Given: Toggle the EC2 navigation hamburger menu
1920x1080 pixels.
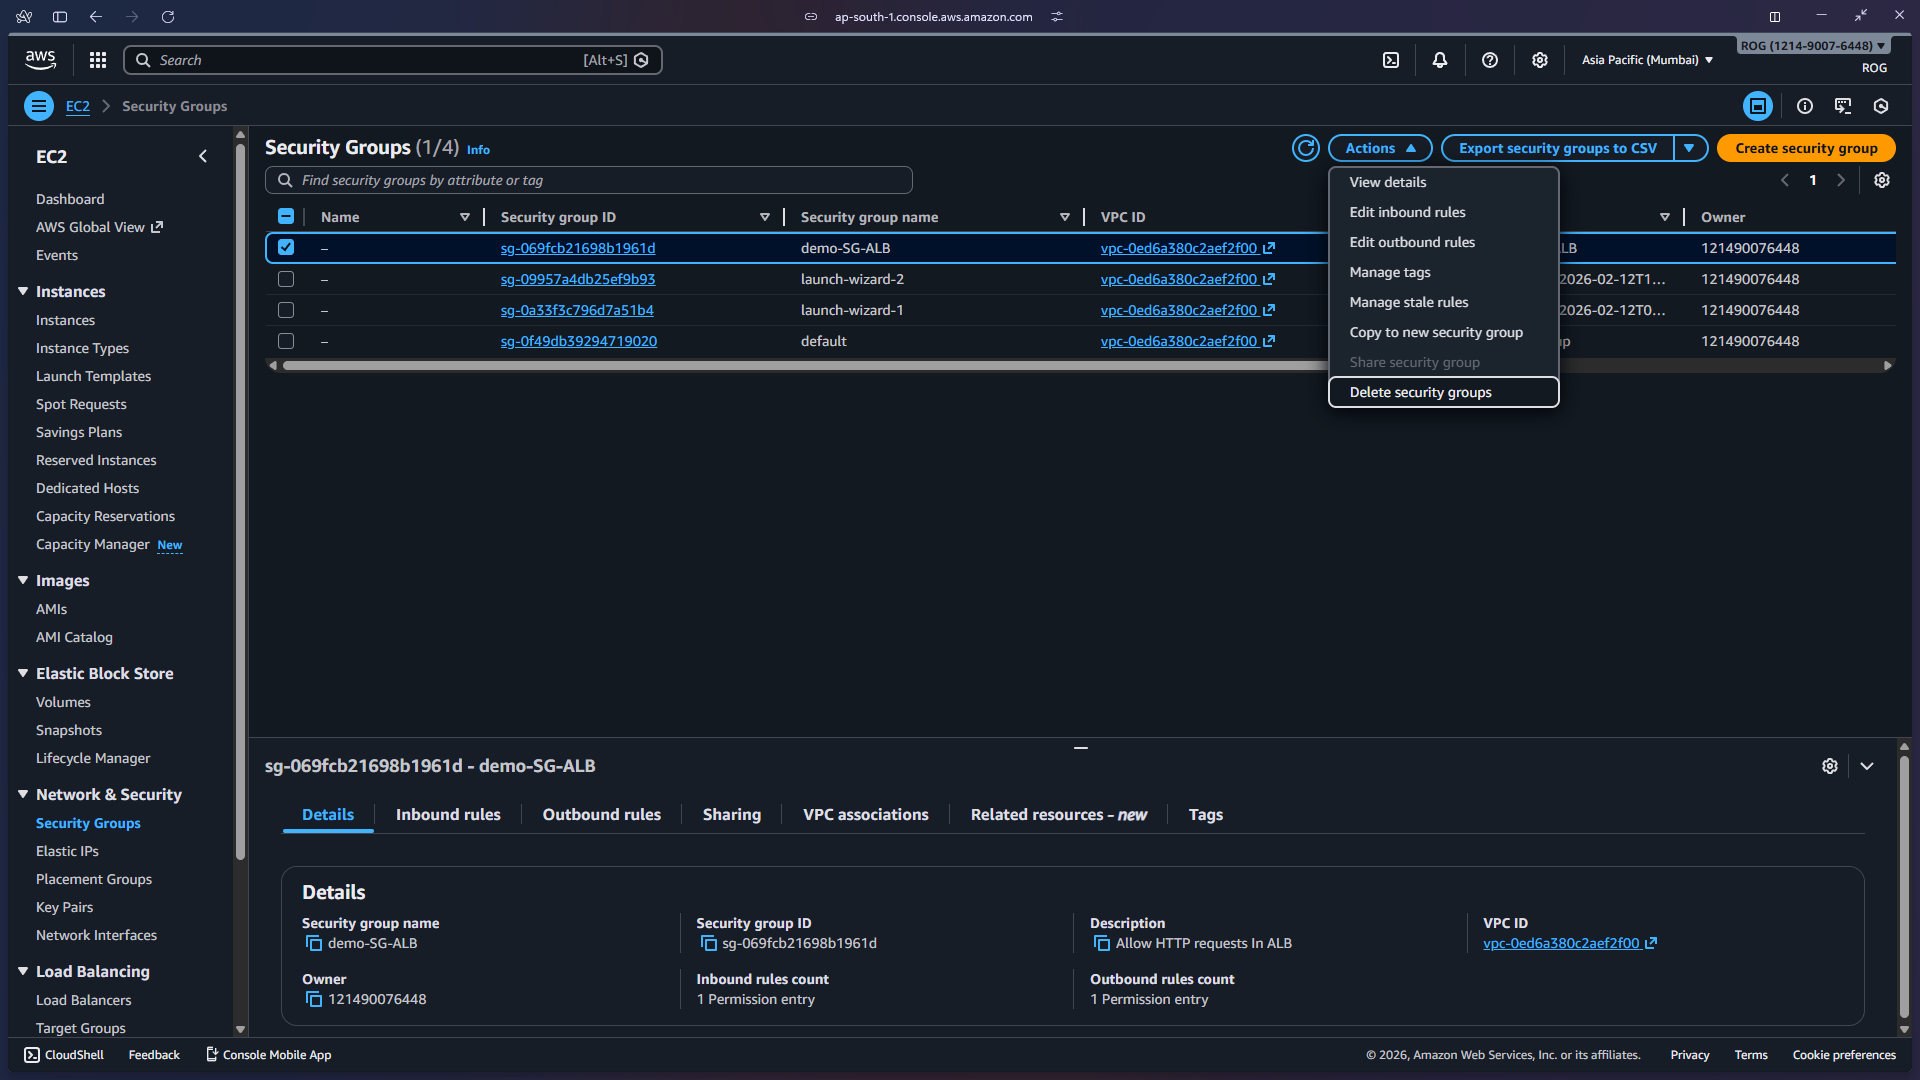Looking at the screenshot, I should [38, 106].
